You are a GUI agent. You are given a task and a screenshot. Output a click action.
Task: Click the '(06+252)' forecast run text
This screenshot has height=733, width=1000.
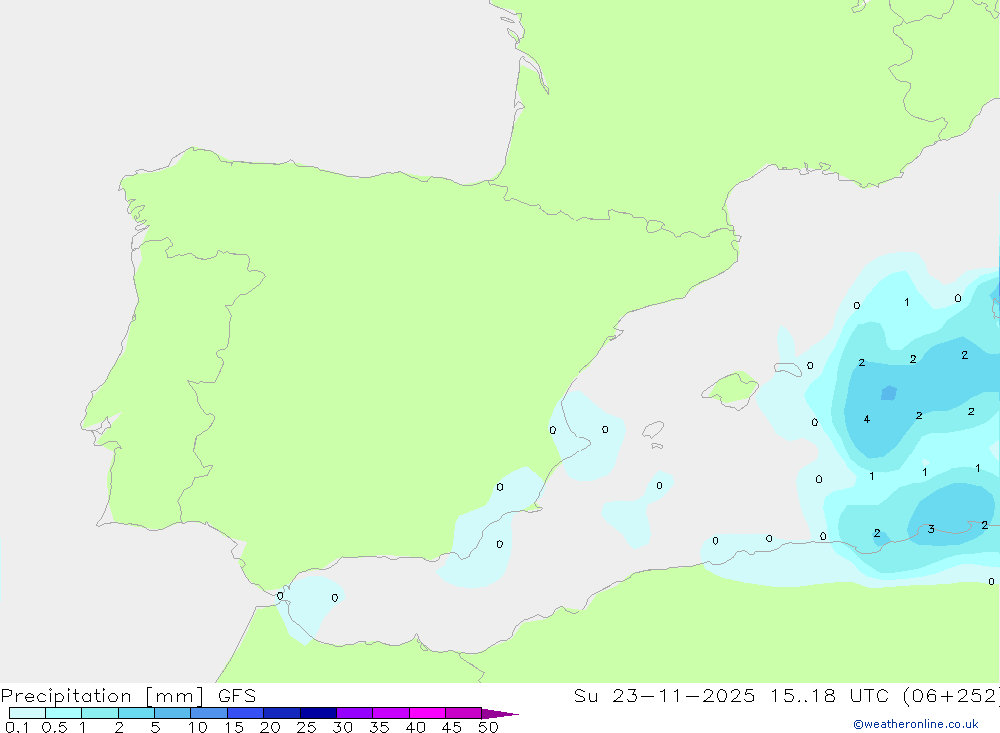click(951, 696)
